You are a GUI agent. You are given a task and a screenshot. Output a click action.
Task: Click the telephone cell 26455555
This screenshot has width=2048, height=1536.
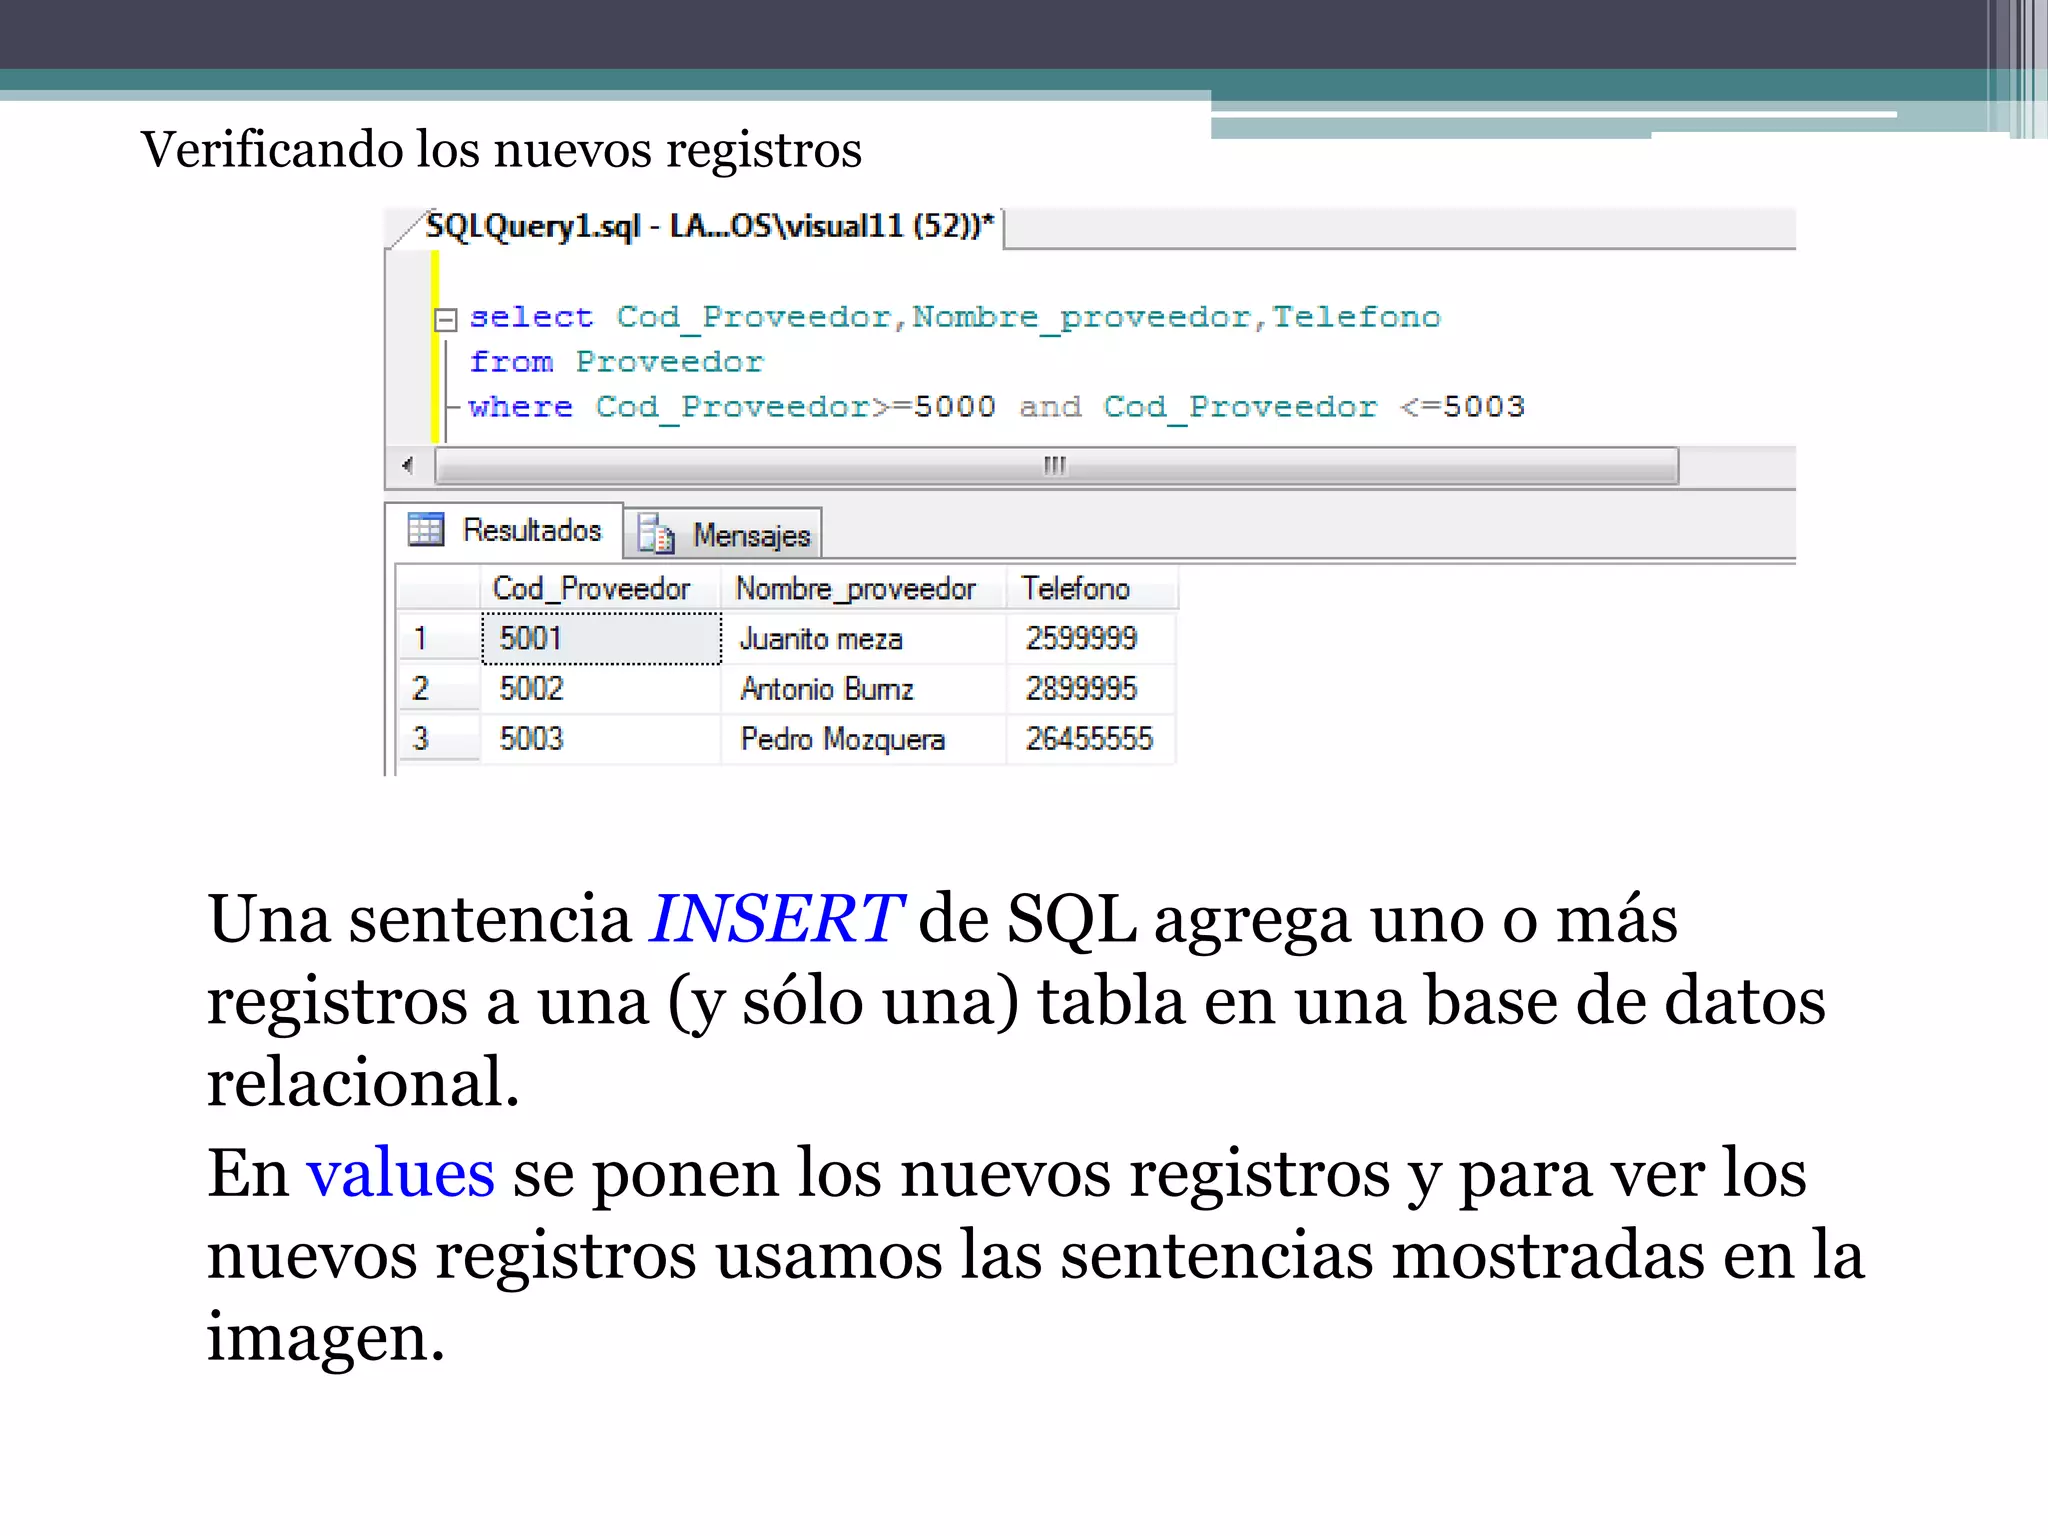(1091, 738)
